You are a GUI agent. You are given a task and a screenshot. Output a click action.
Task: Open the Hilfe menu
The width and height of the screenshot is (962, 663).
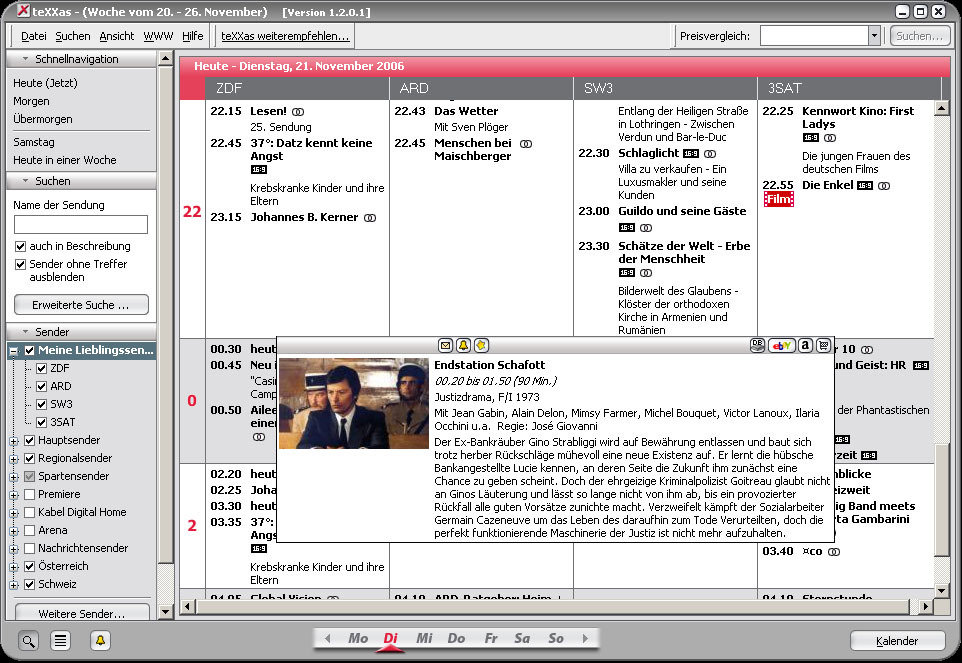point(193,36)
